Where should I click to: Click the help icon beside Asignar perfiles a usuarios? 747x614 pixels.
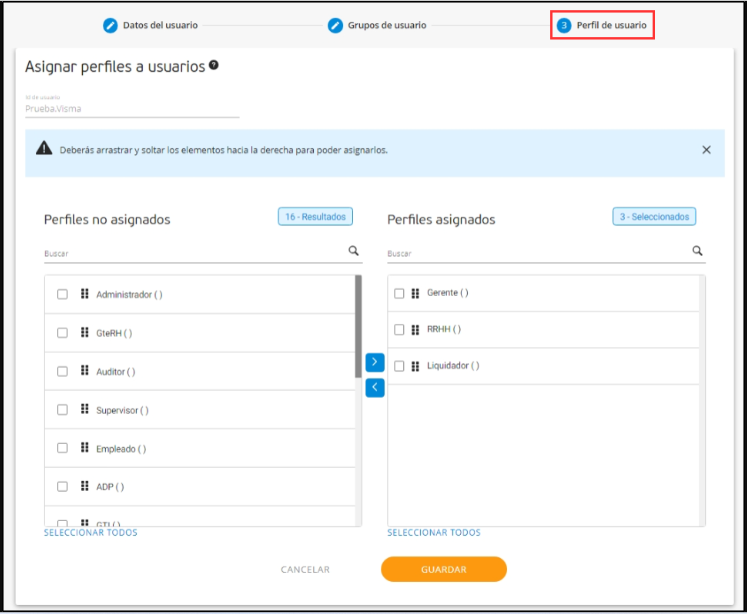(214, 65)
